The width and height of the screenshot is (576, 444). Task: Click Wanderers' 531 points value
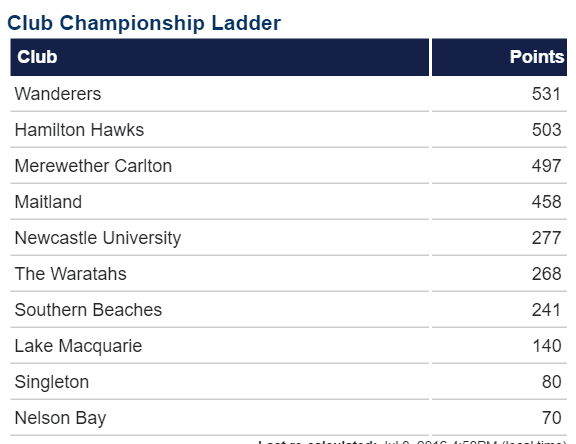click(546, 94)
